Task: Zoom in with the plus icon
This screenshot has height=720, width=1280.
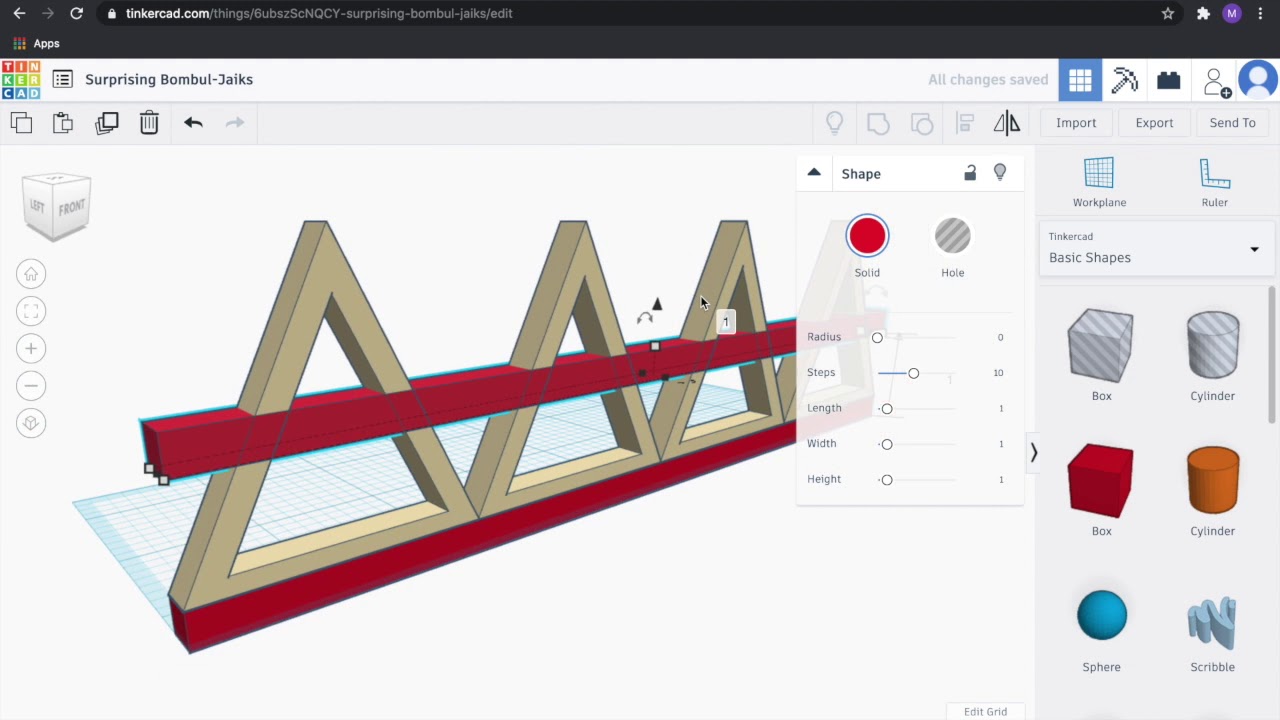Action: (31, 348)
